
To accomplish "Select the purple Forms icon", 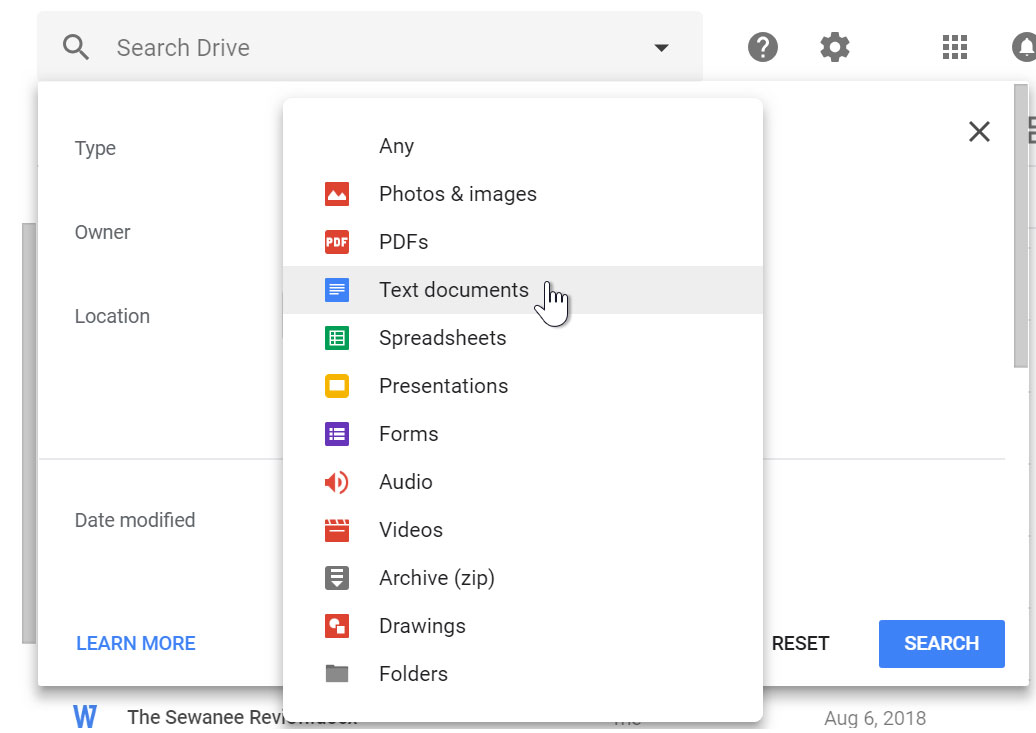I will tap(339, 433).
